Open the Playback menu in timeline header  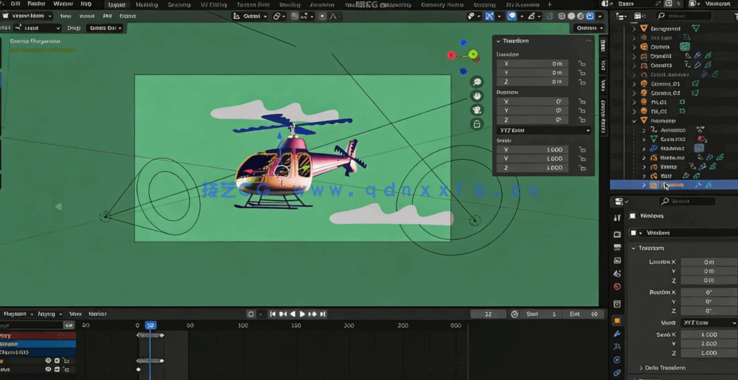(x=18, y=314)
